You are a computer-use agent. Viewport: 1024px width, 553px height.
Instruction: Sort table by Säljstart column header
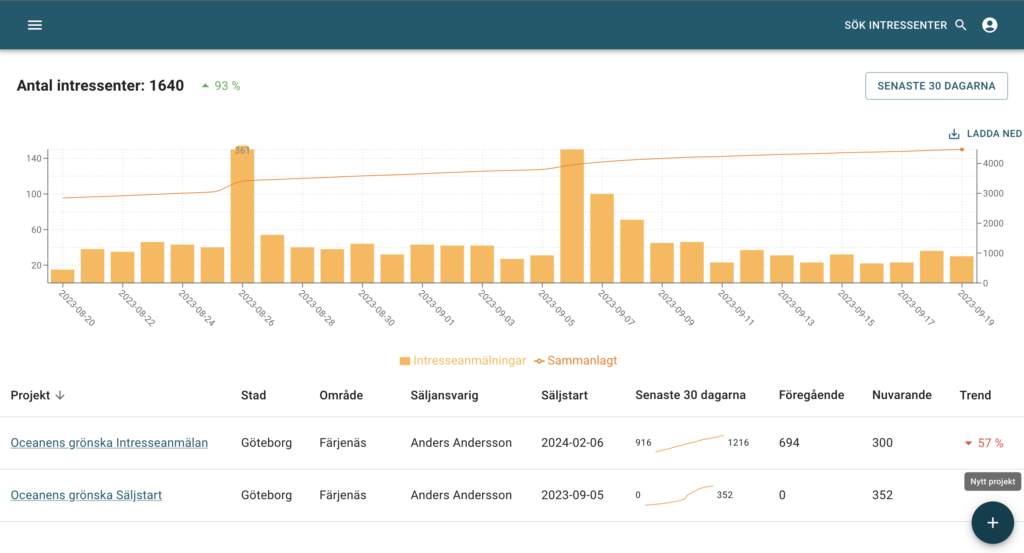click(x=564, y=395)
